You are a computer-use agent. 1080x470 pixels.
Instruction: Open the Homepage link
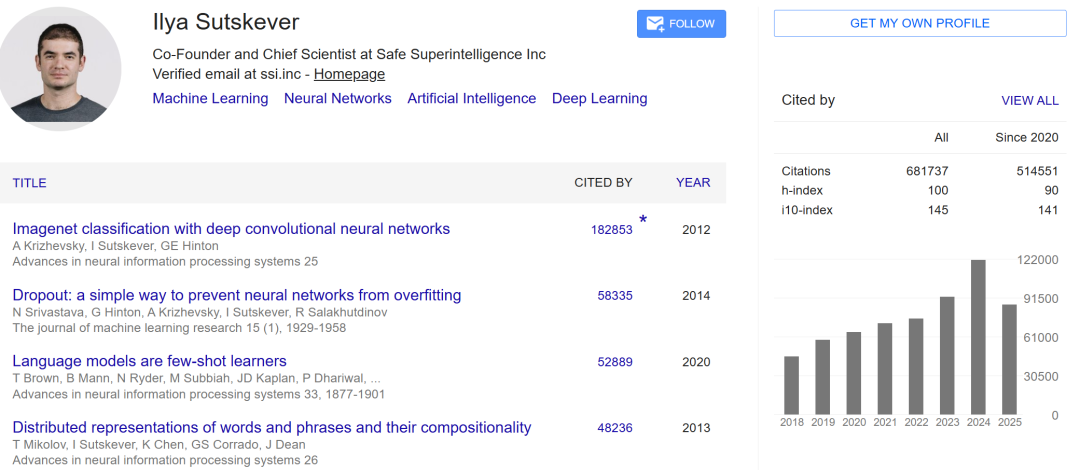(349, 74)
